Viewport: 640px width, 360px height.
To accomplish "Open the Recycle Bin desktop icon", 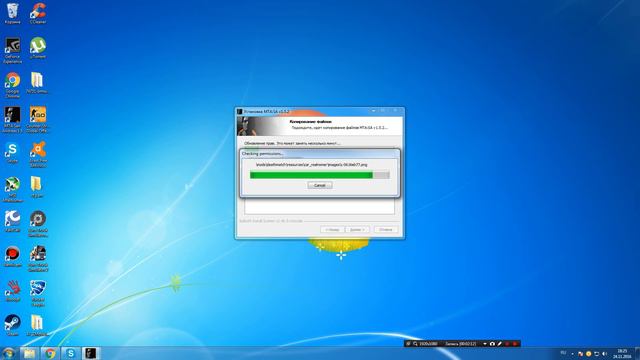I will point(12,13).
